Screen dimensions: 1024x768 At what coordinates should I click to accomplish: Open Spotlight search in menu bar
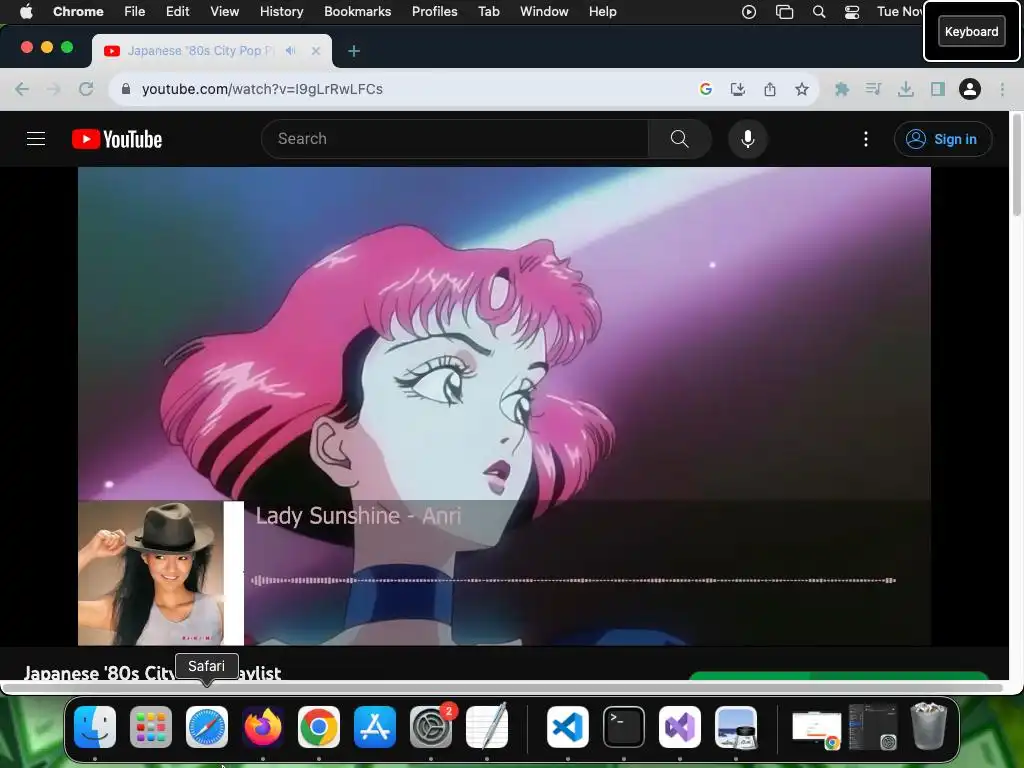(819, 12)
